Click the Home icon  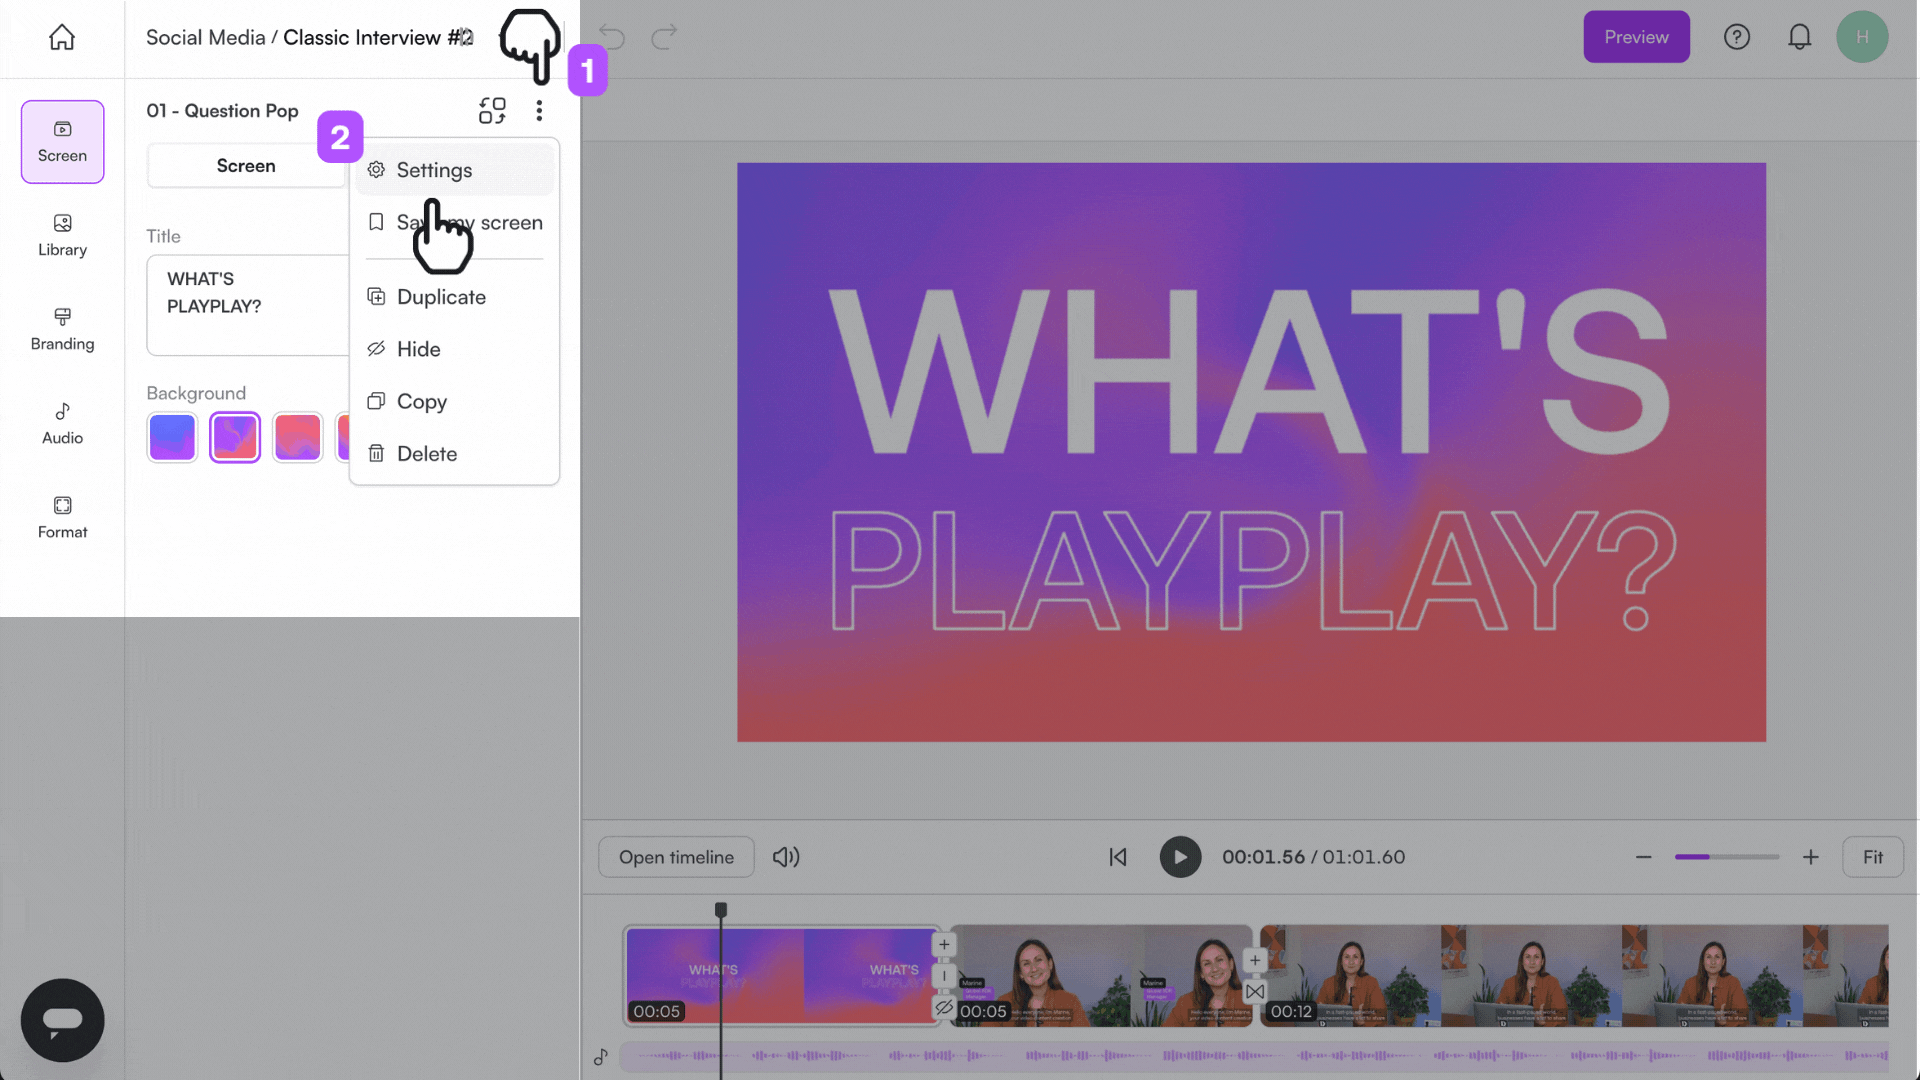click(61, 36)
